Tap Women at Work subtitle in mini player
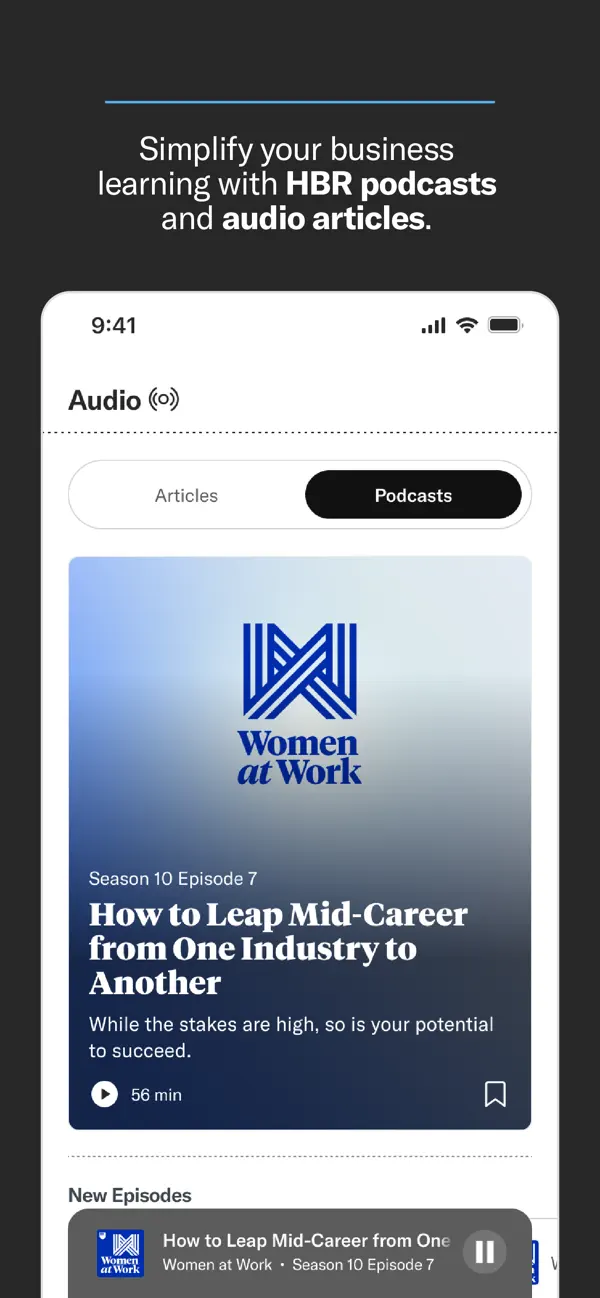This screenshot has width=600, height=1298. 217,1265
